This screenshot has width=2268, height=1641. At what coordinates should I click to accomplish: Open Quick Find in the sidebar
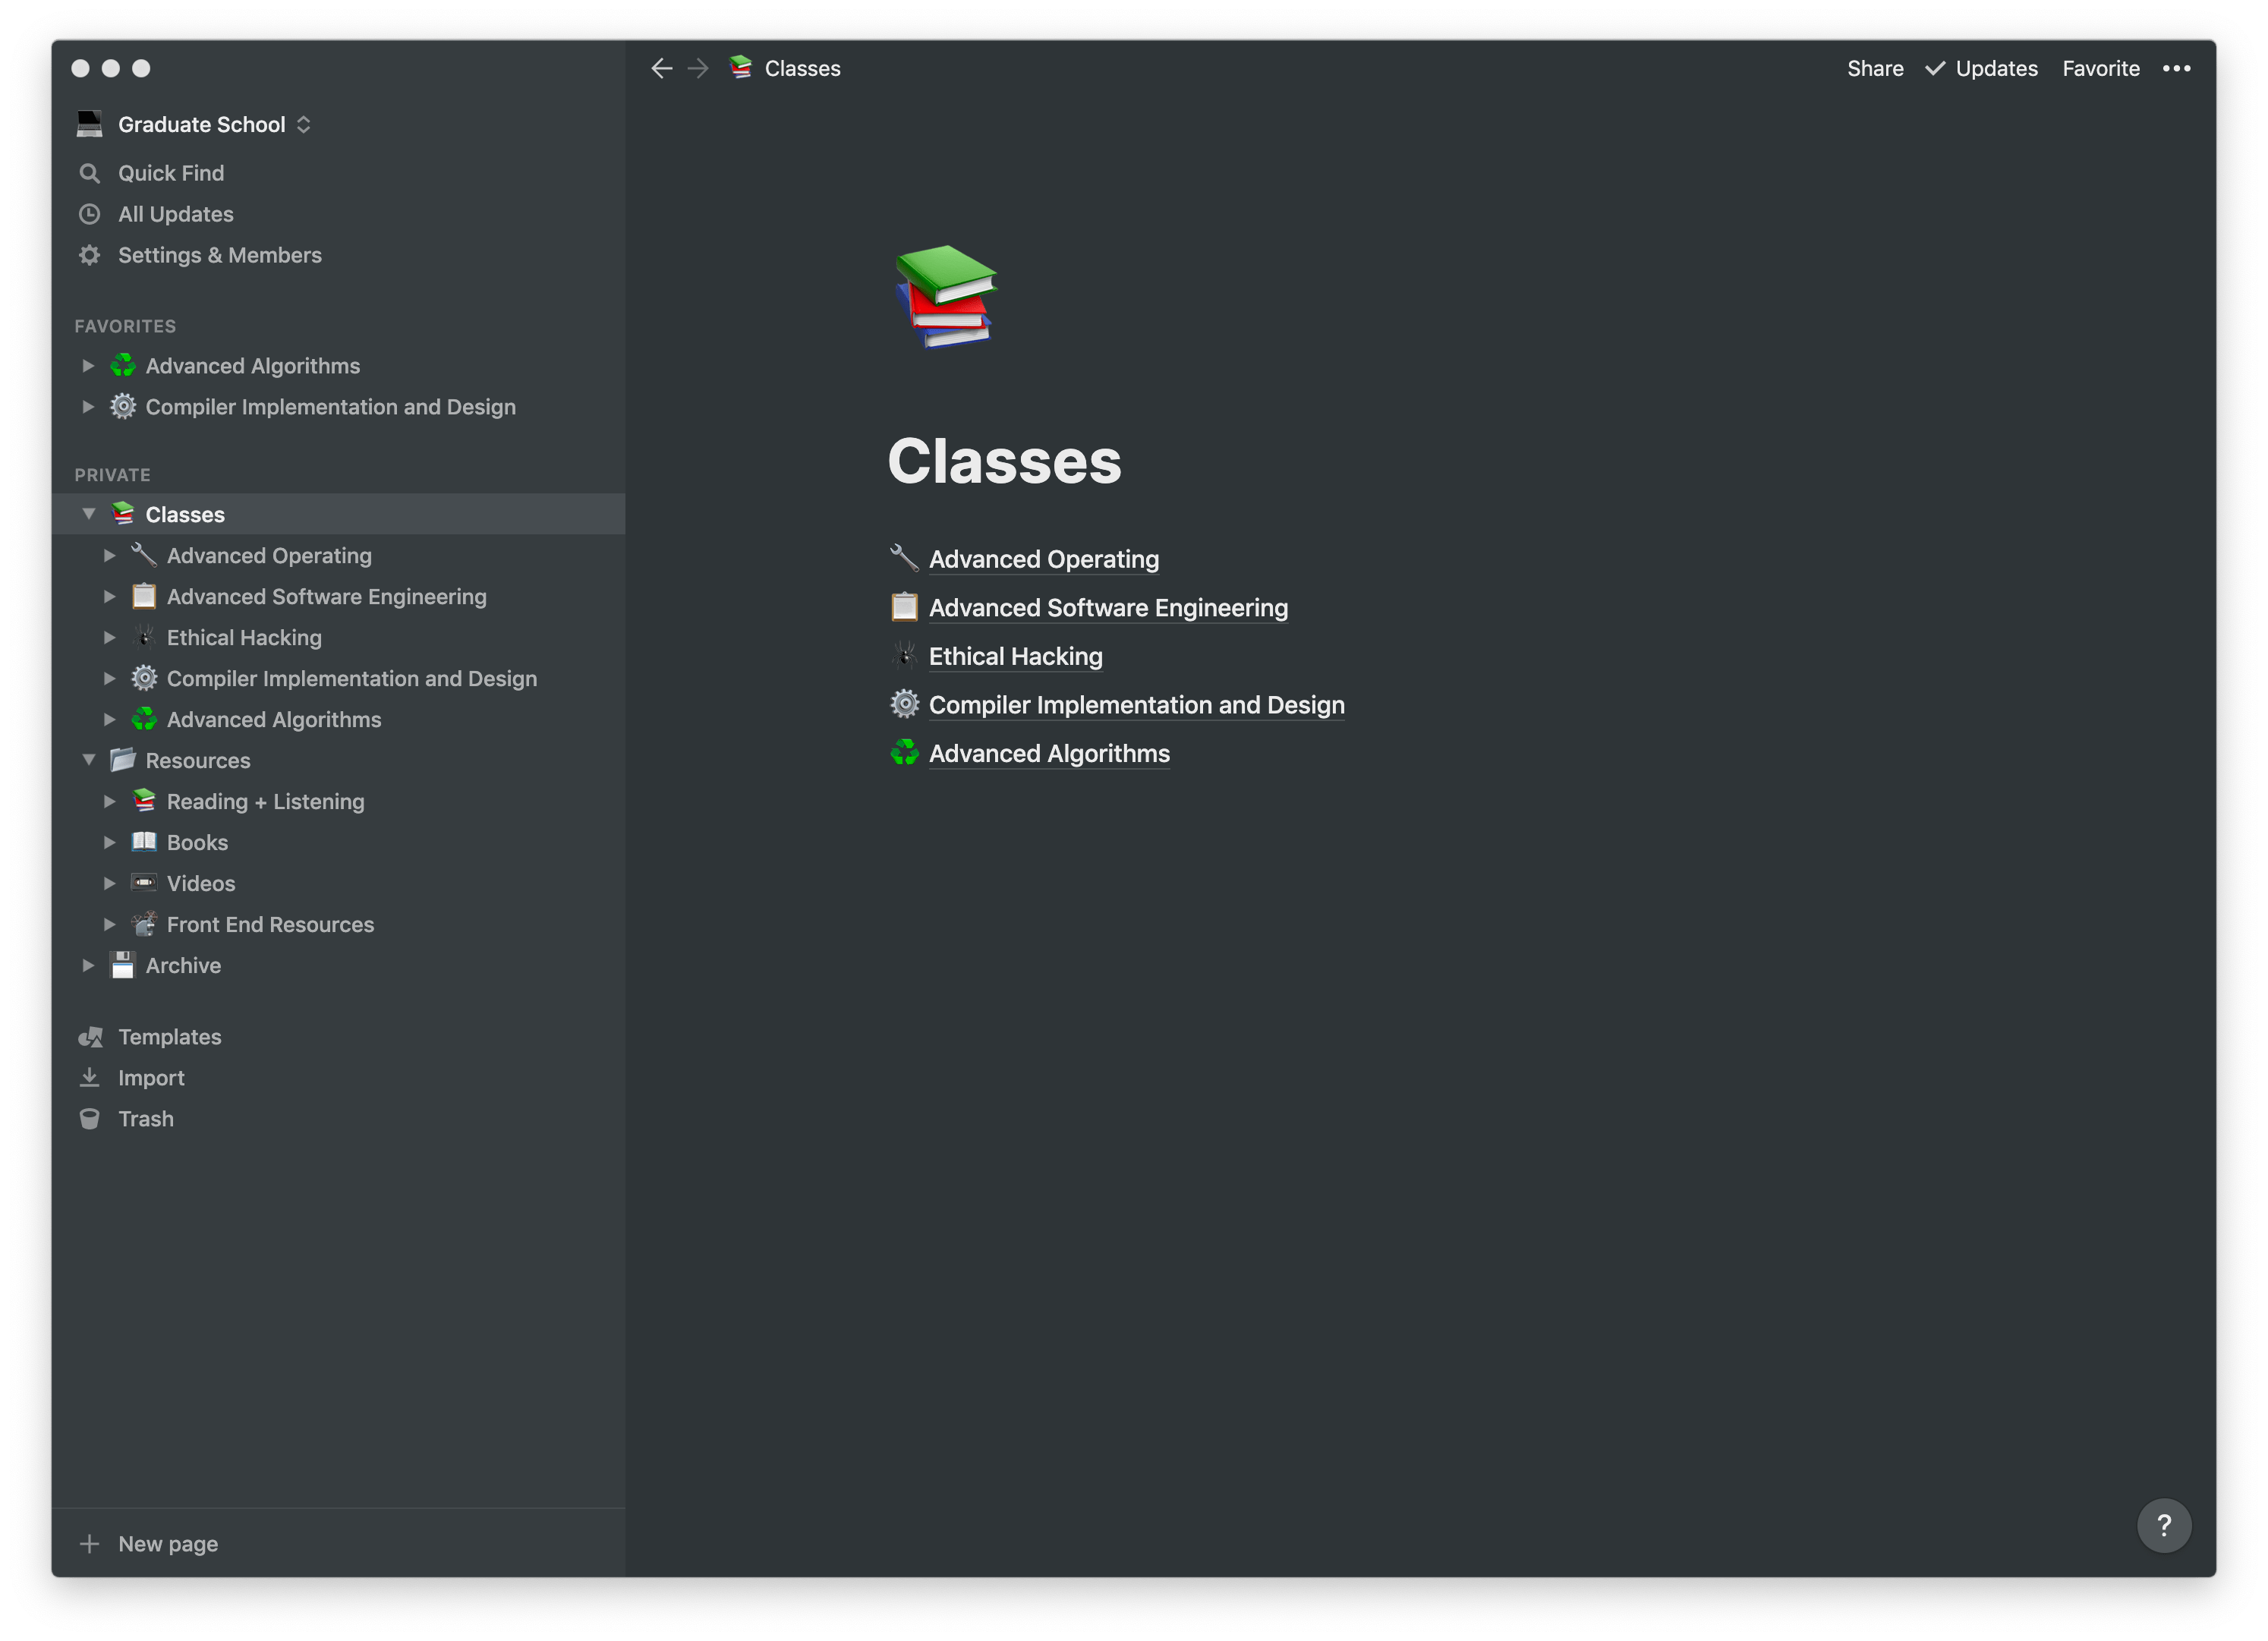tap(171, 171)
